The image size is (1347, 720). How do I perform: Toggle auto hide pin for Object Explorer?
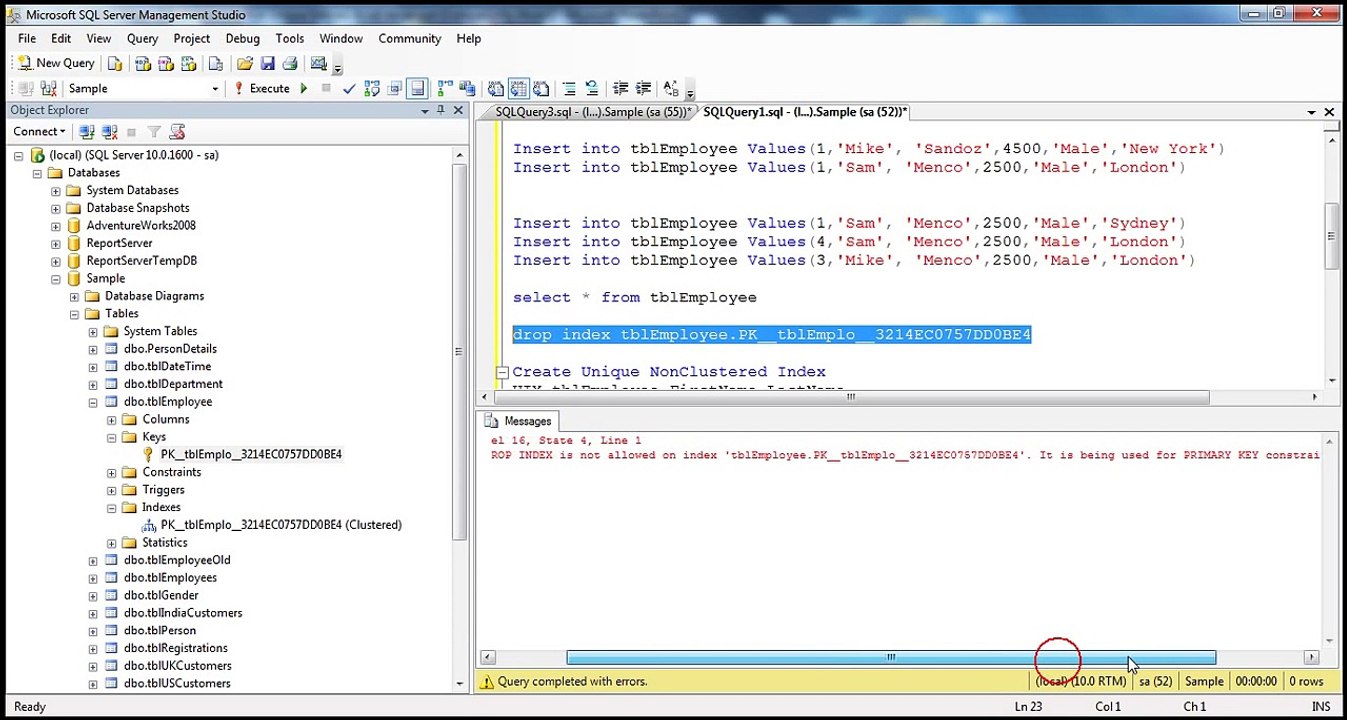[441, 111]
